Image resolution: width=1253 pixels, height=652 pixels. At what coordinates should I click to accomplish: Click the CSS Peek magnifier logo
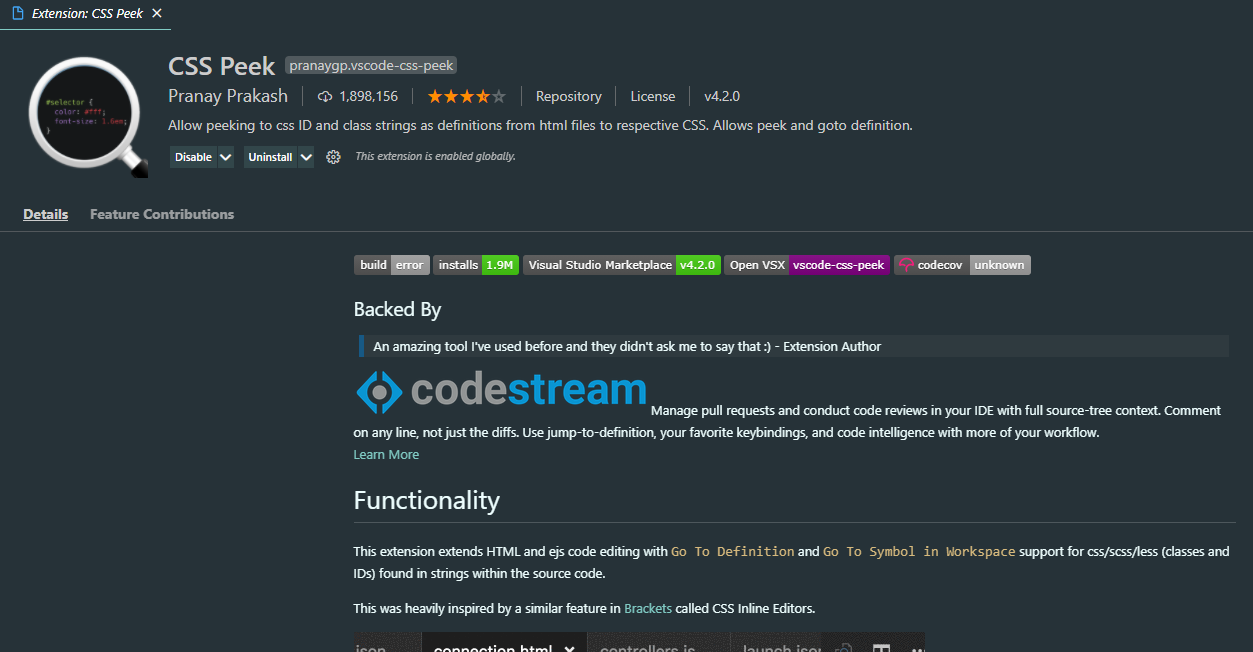click(89, 117)
